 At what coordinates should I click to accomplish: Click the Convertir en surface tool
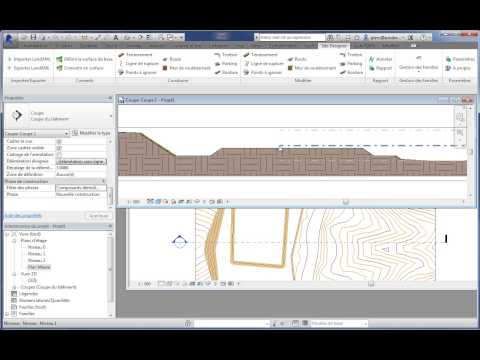[x=80, y=68]
